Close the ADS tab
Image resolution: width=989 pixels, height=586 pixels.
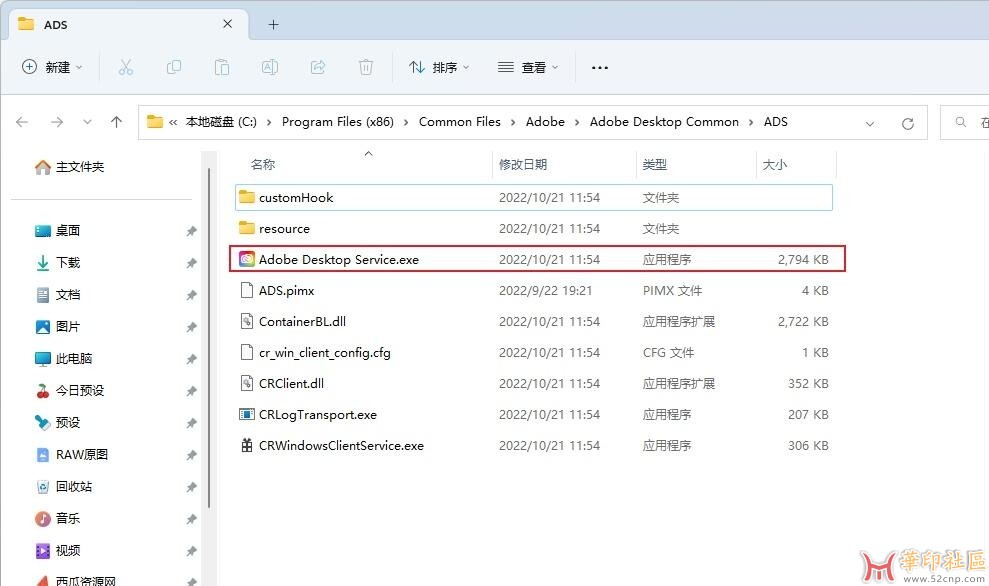coord(228,24)
